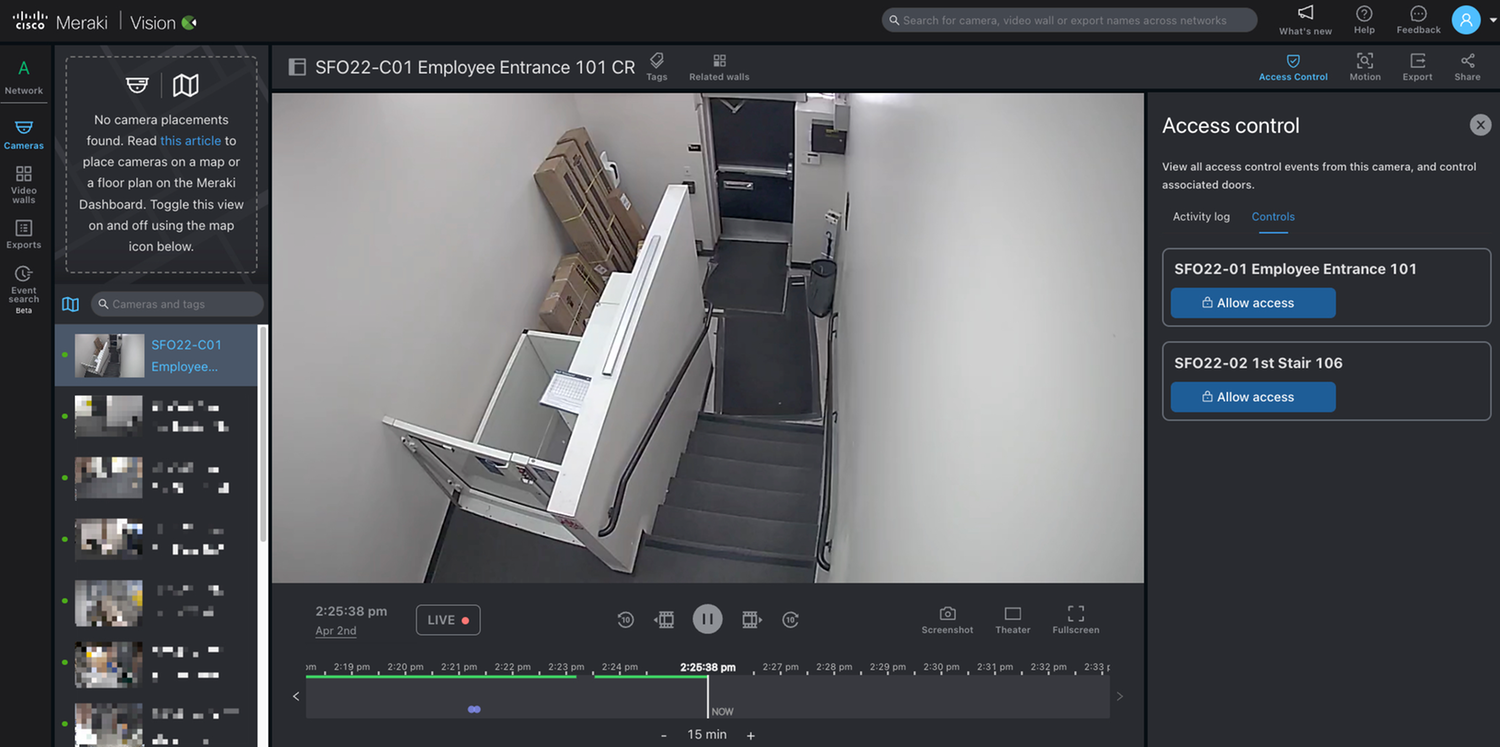
Task: Toggle the map view with map icon
Action: 70,303
